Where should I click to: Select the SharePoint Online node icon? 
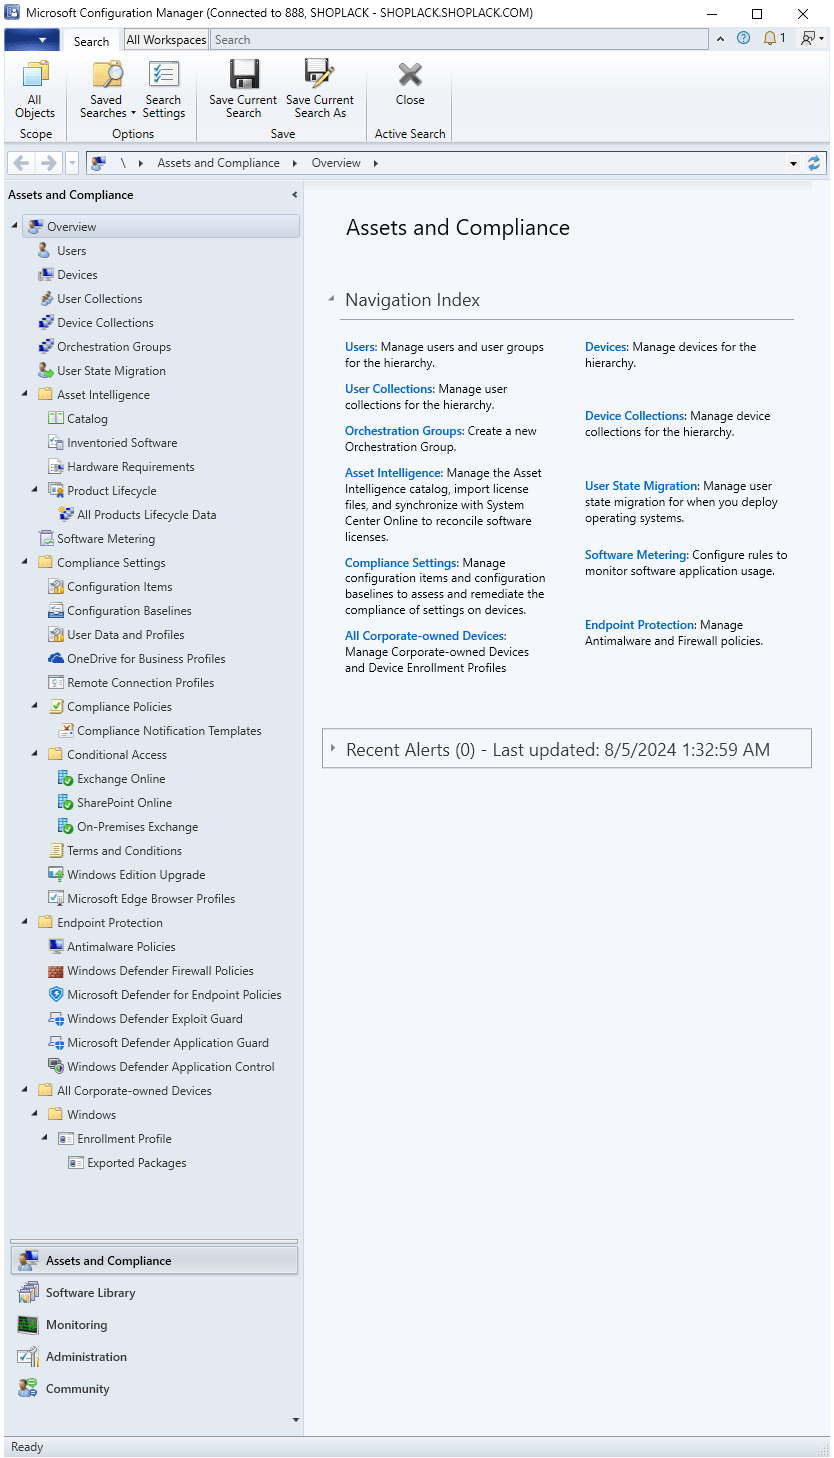coord(65,803)
